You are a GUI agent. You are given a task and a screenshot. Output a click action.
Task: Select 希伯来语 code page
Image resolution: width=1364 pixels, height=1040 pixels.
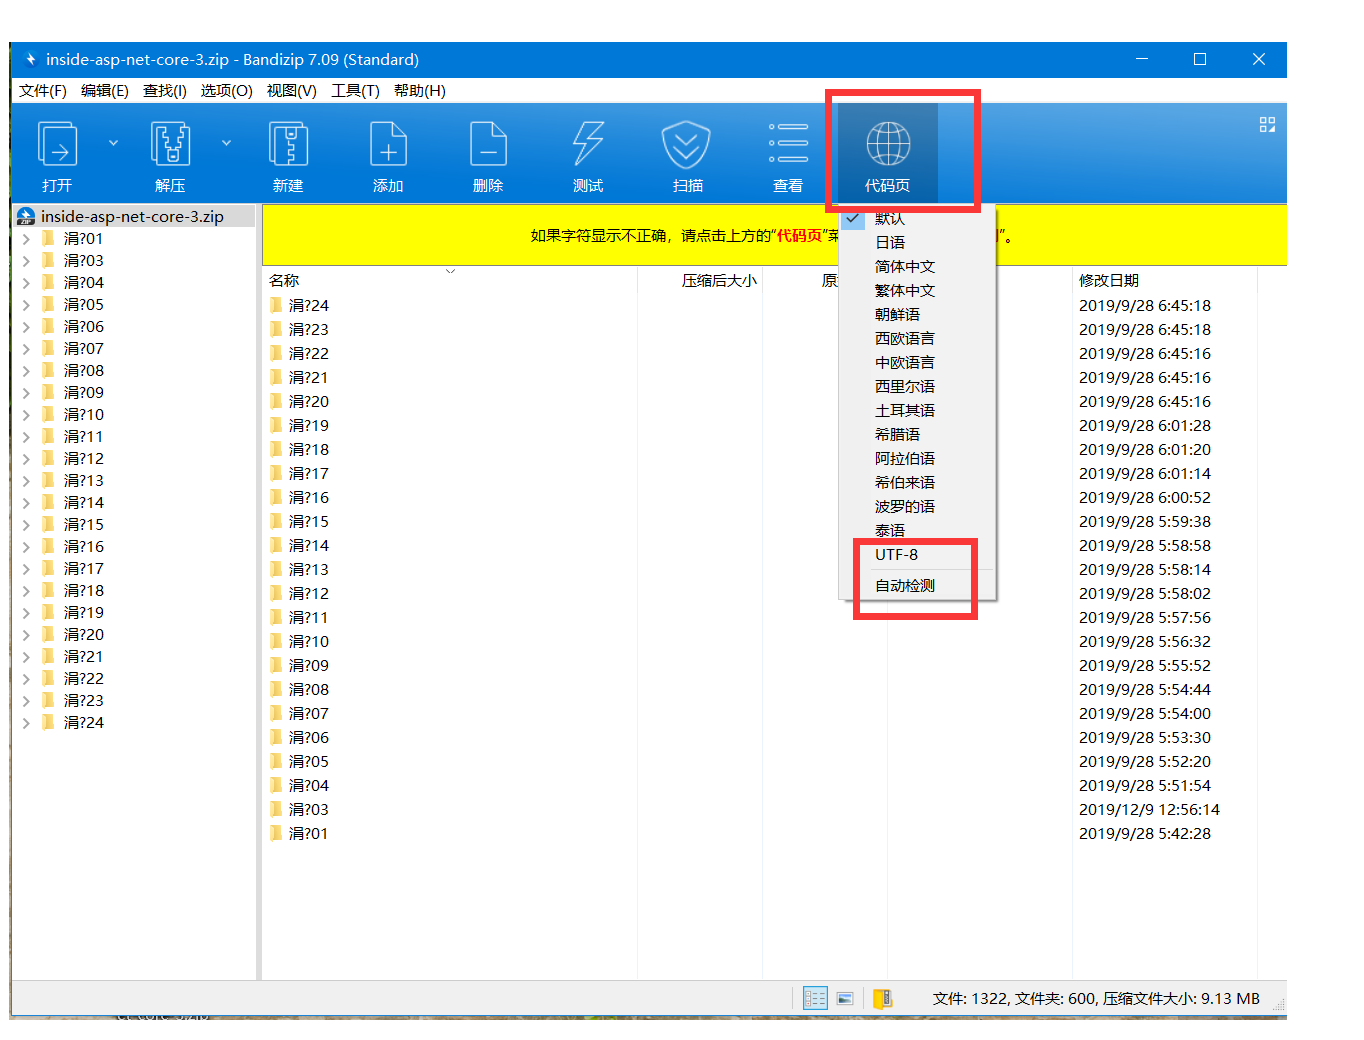click(918, 482)
